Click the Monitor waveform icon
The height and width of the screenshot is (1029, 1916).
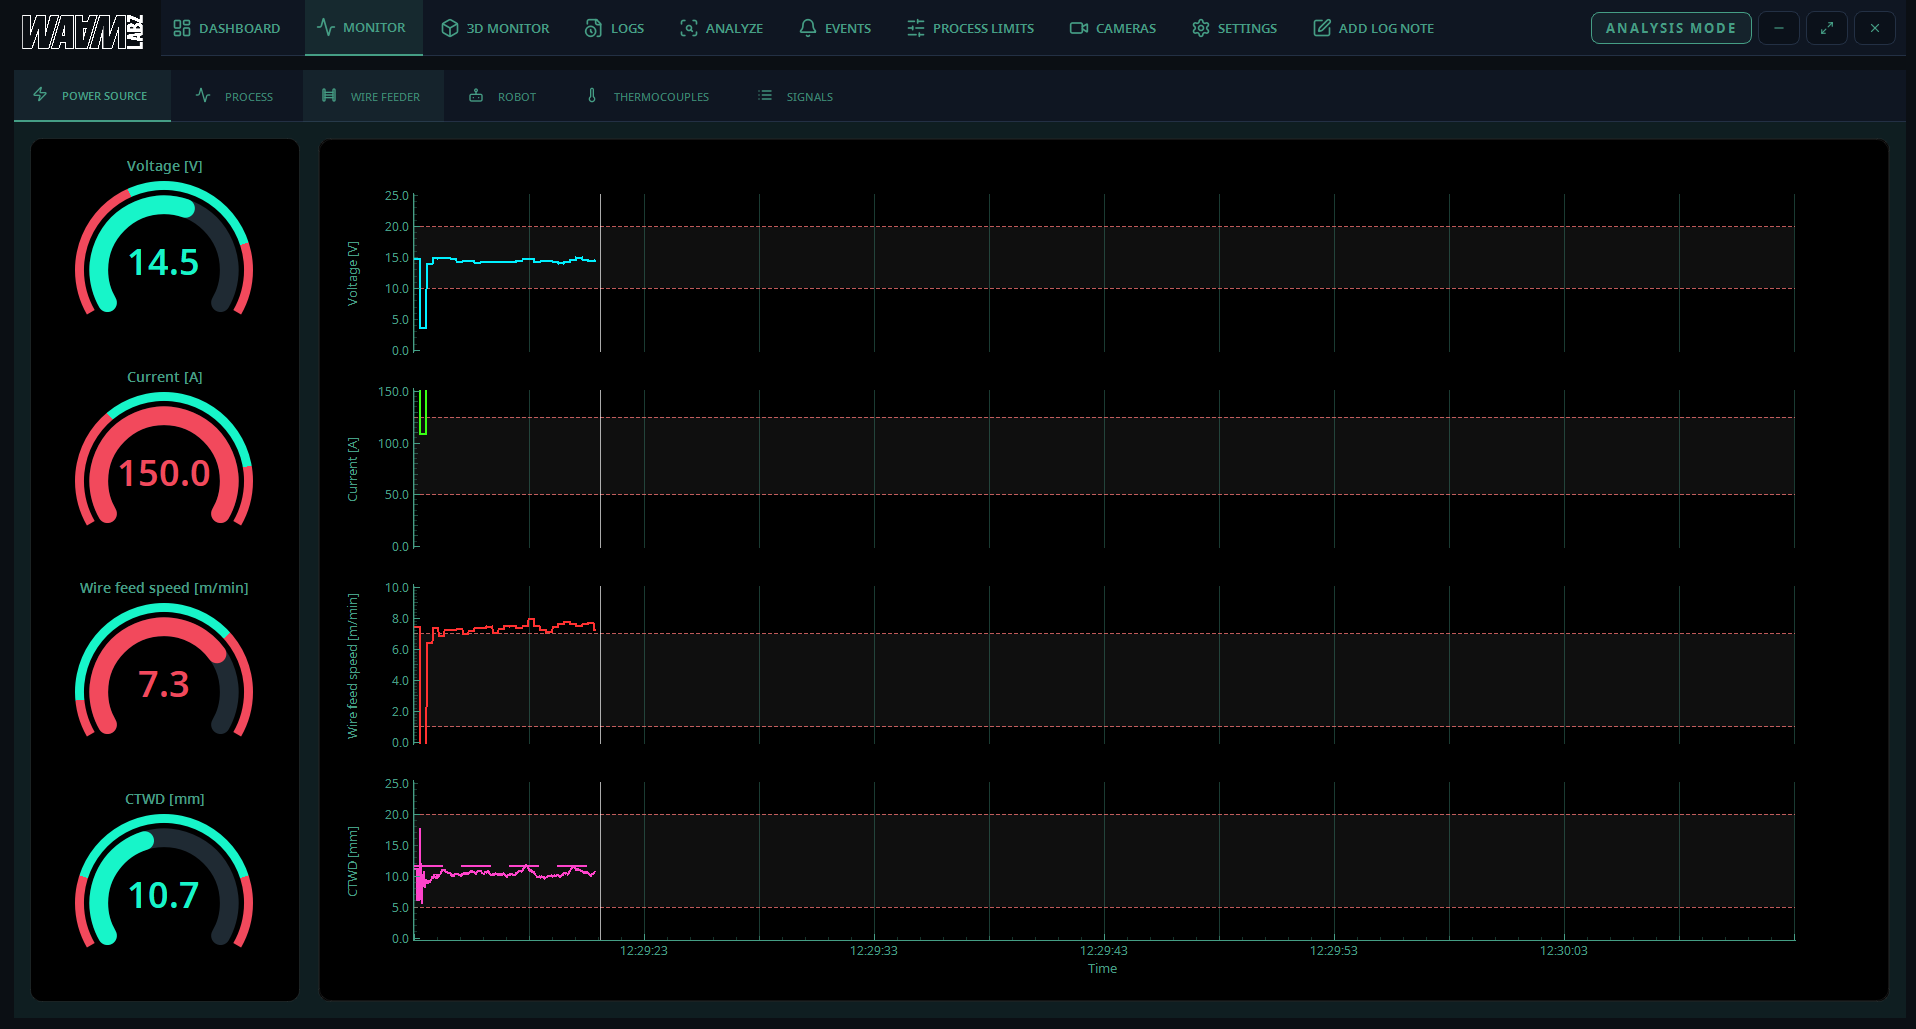click(x=326, y=27)
